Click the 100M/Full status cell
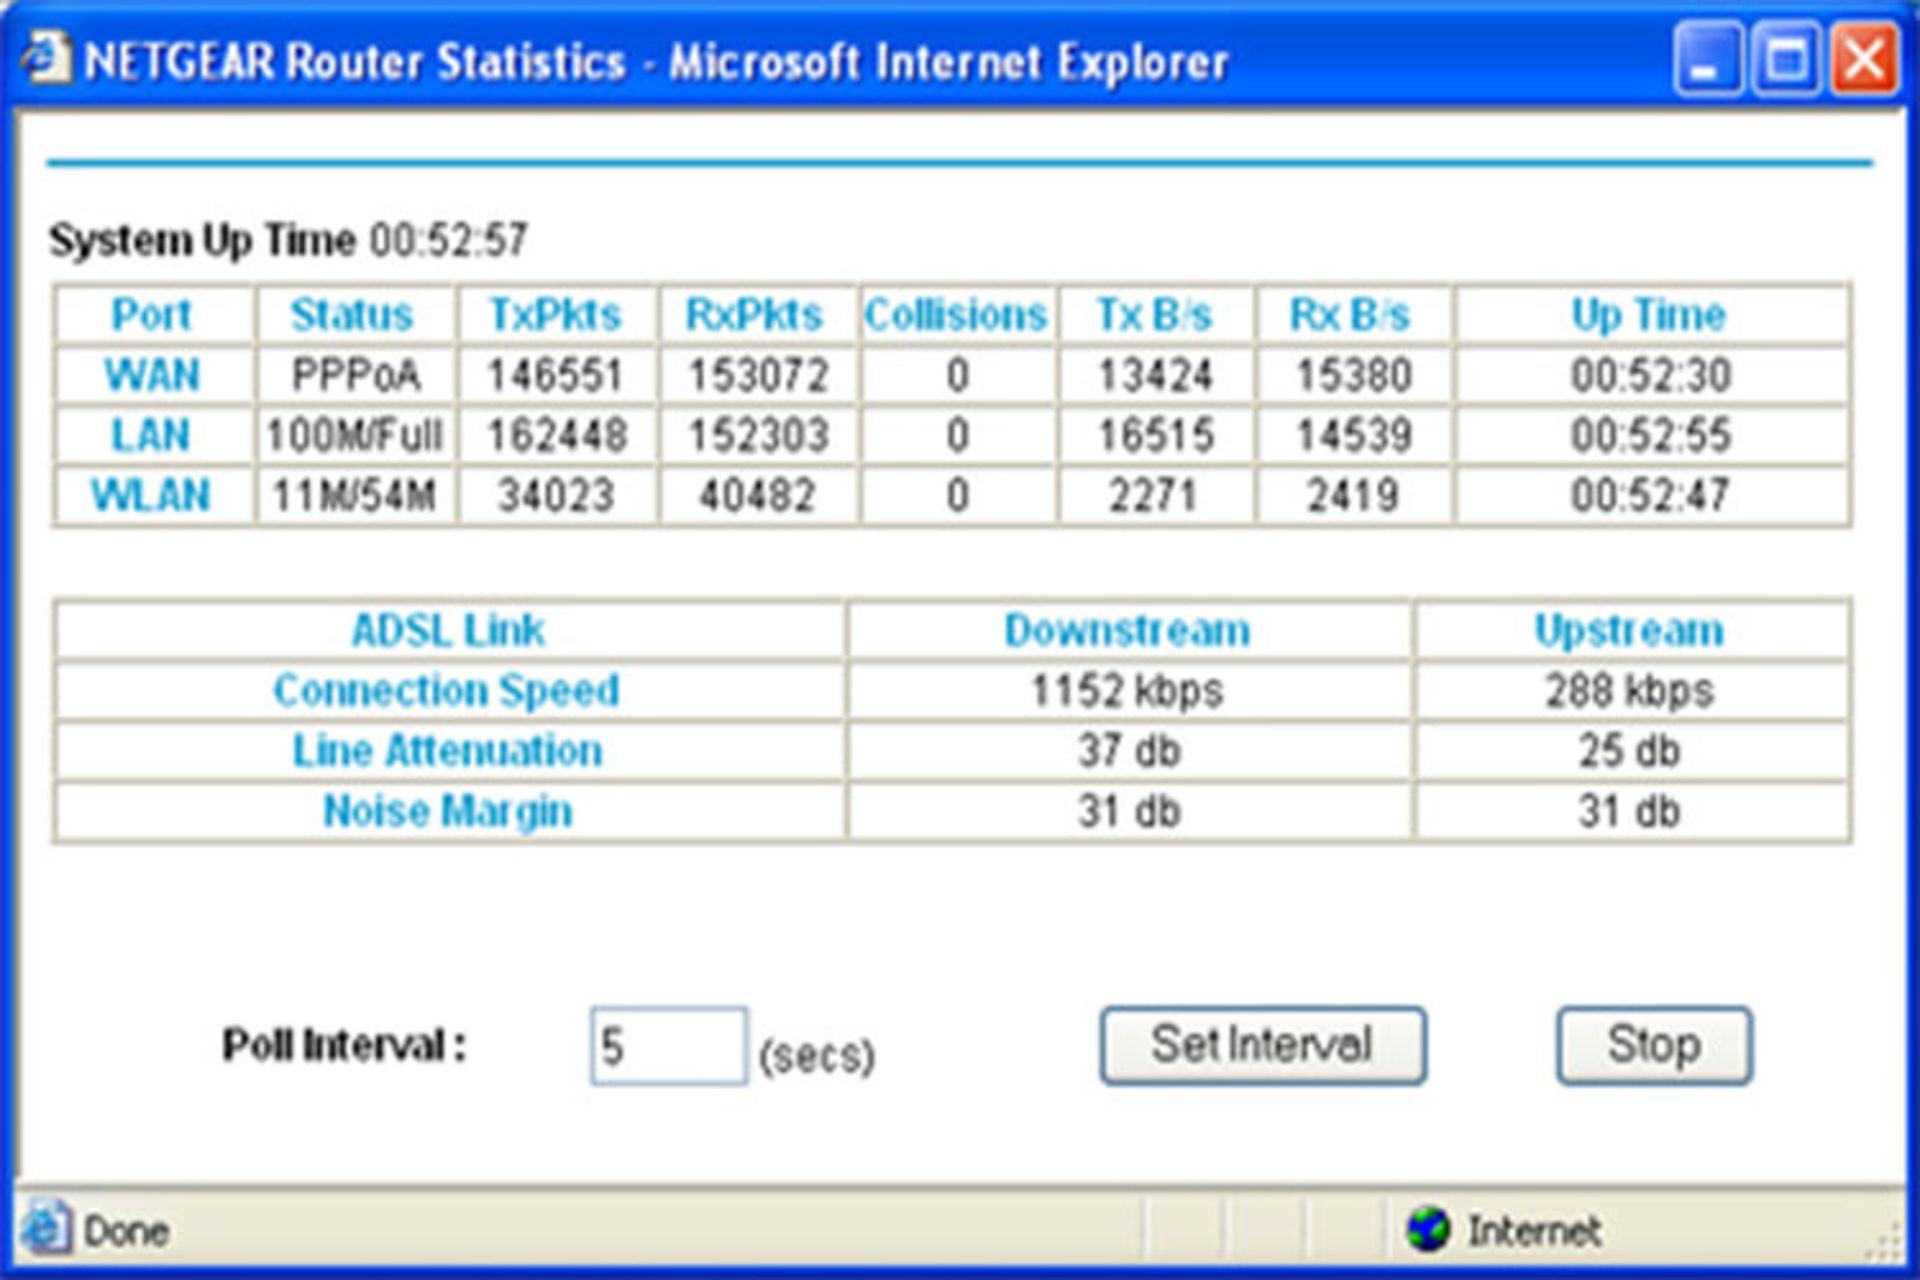 click(354, 436)
